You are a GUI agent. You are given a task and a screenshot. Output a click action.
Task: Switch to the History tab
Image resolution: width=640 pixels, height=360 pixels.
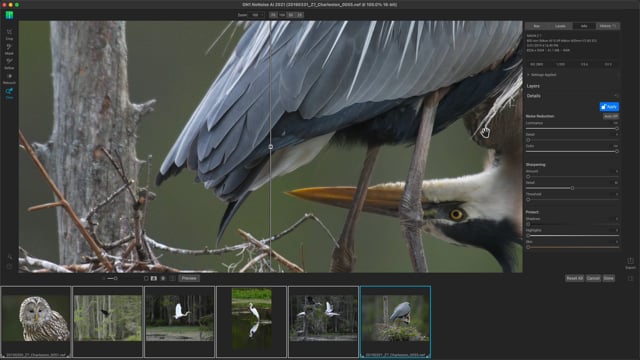[x=608, y=26]
